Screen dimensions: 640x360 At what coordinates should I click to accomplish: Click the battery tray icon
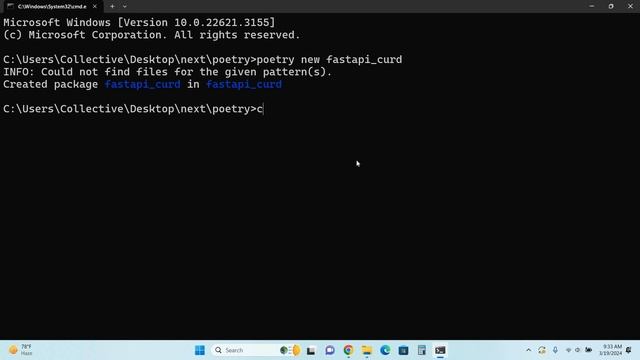588,350
